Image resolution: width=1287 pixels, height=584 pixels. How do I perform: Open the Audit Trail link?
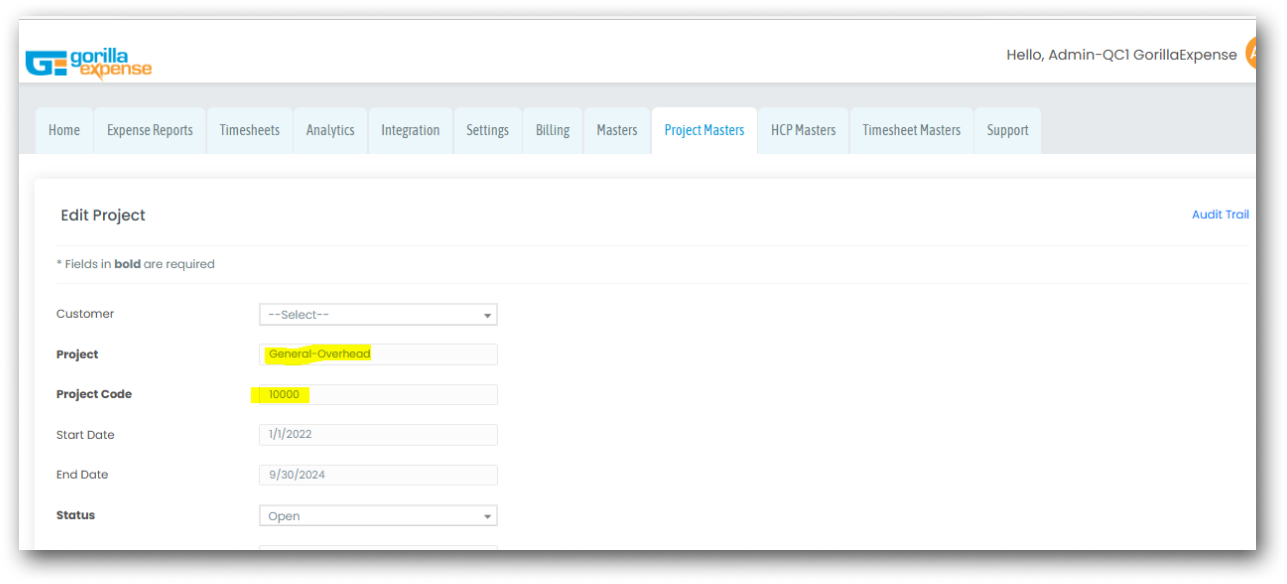click(x=1220, y=214)
